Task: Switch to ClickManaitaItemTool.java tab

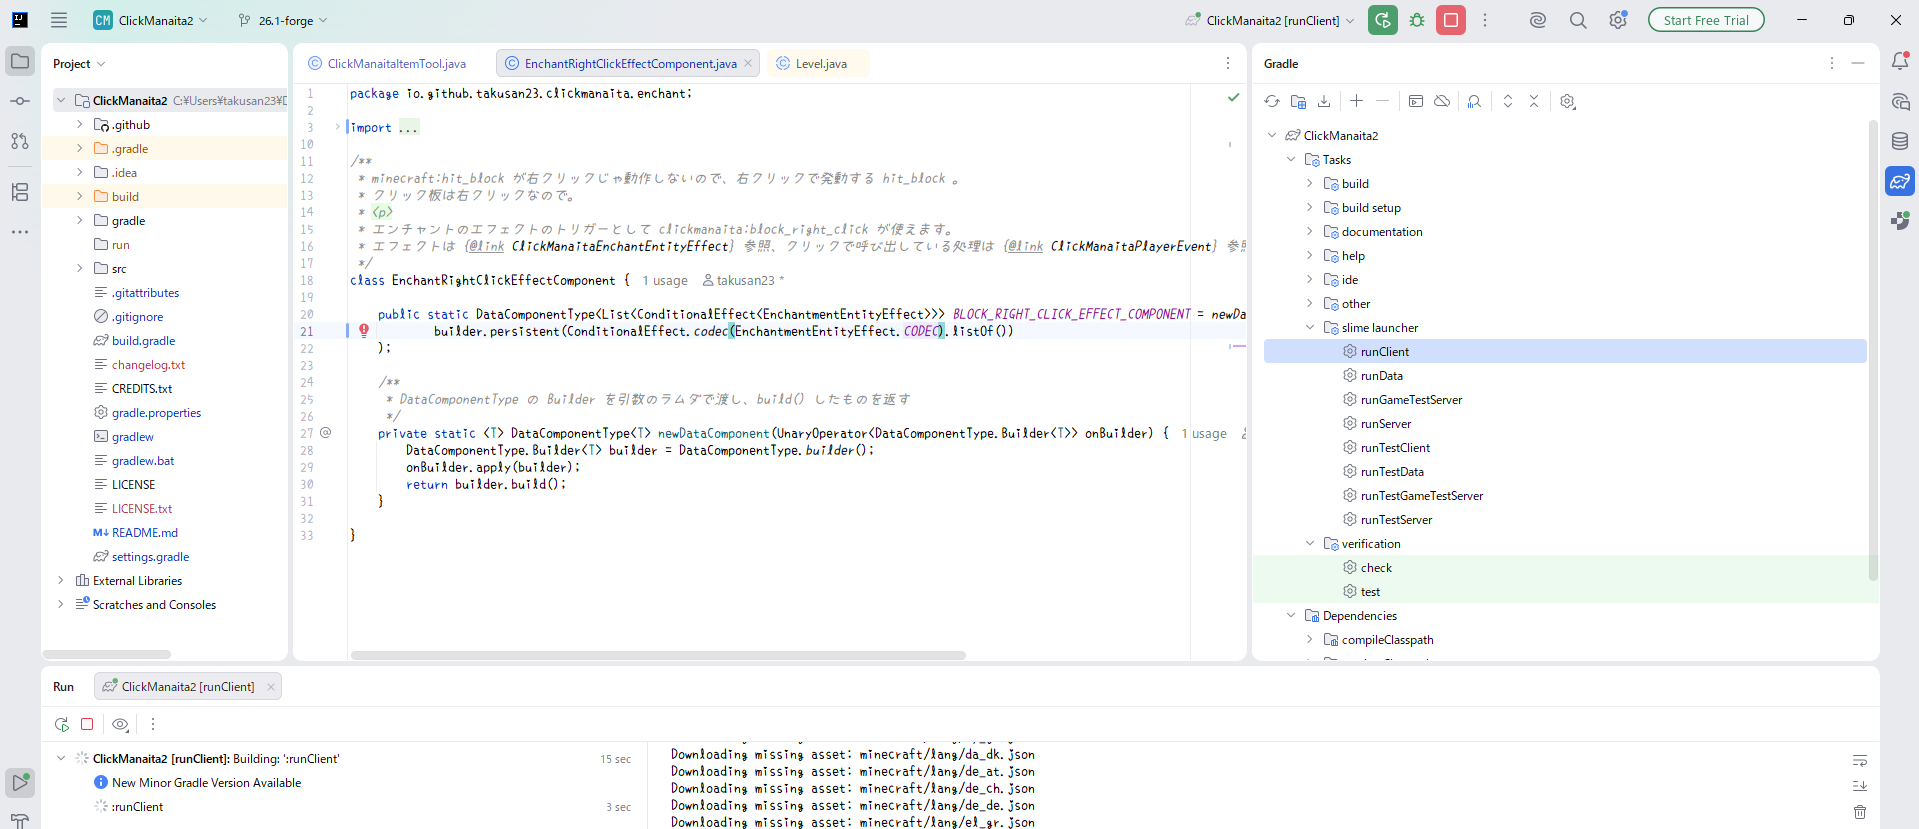Action: click(x=396, y=64)
